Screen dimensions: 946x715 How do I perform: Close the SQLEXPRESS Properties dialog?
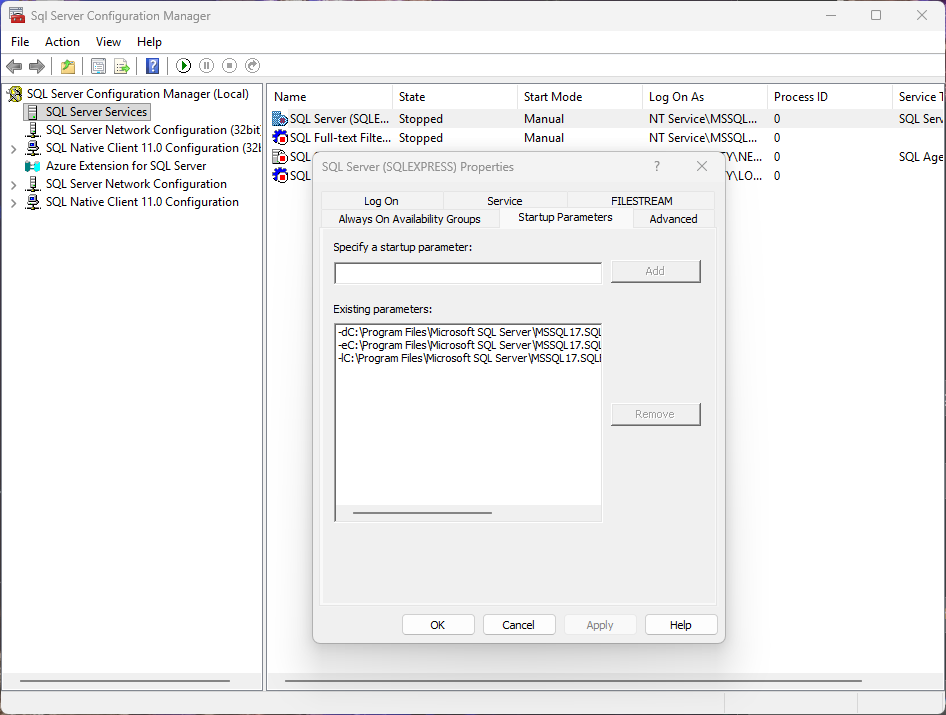702,166
